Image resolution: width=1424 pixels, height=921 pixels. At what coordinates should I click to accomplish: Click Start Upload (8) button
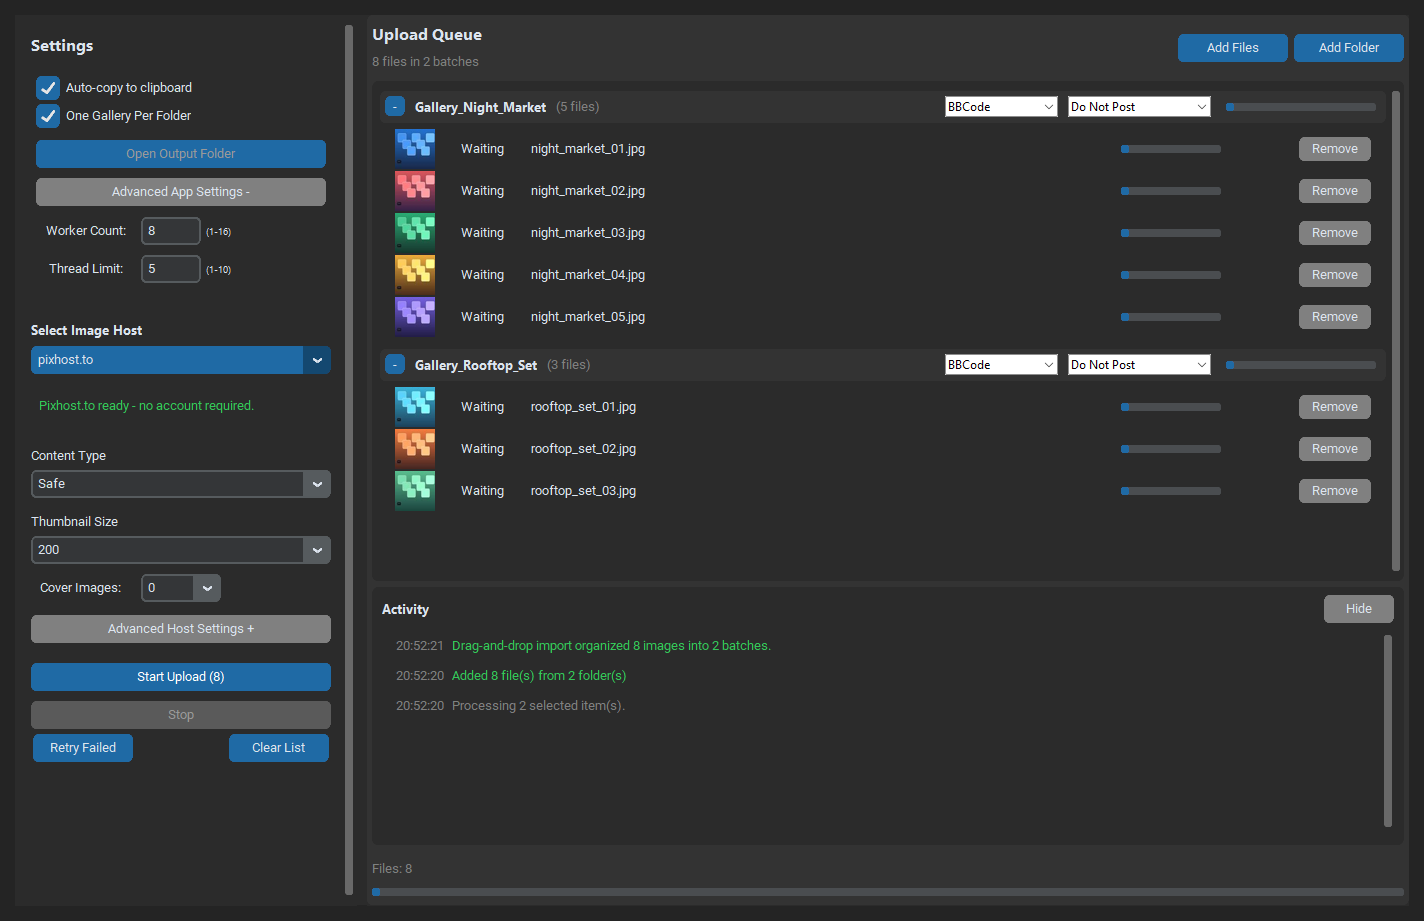[181, 677]
